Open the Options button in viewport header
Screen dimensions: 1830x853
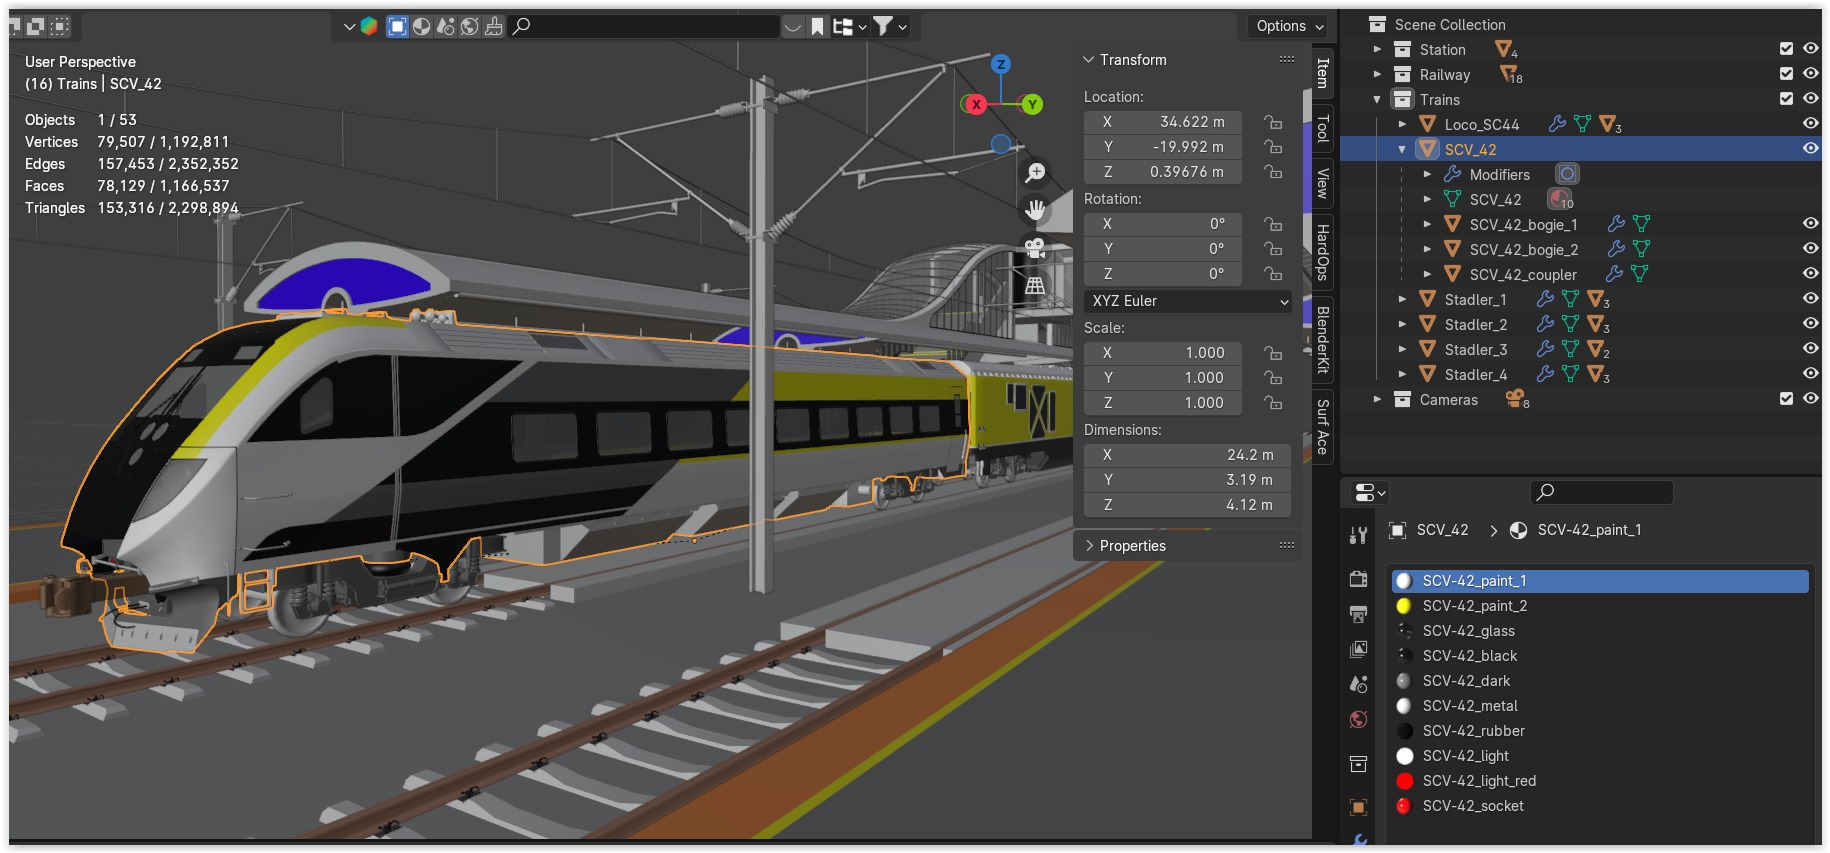pos(1289,26)
